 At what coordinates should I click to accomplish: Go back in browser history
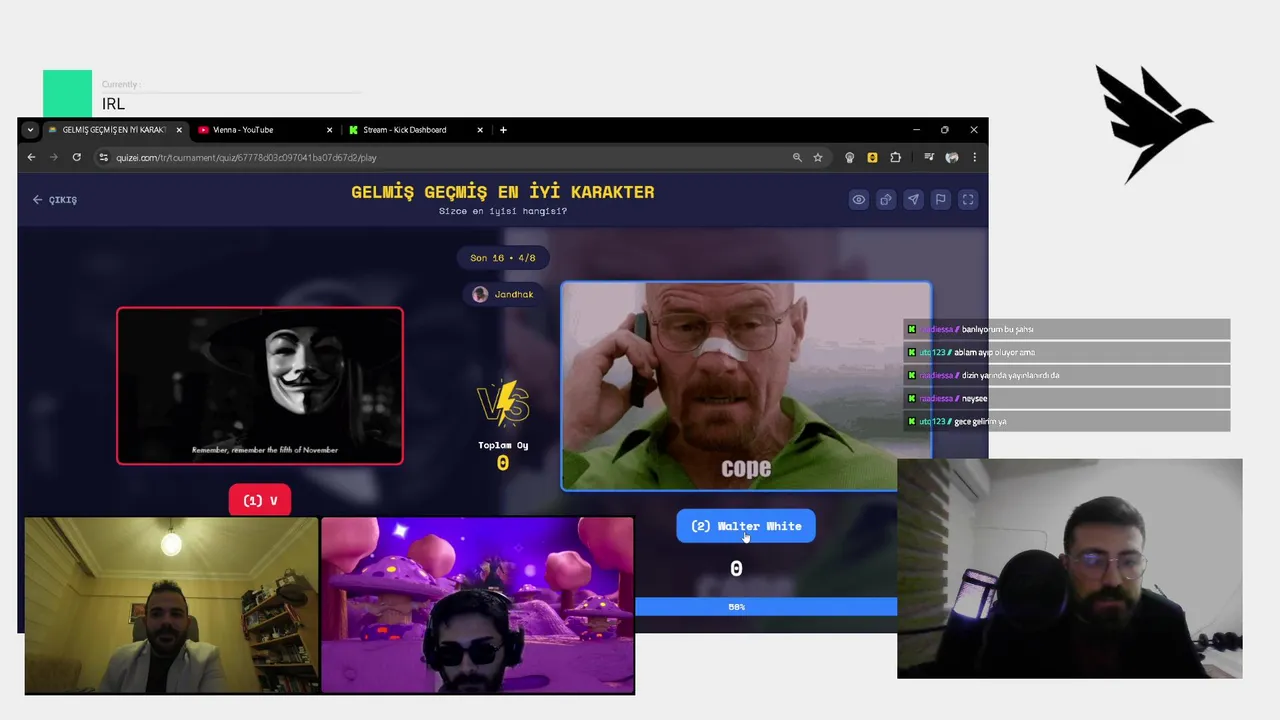point(31,157)
